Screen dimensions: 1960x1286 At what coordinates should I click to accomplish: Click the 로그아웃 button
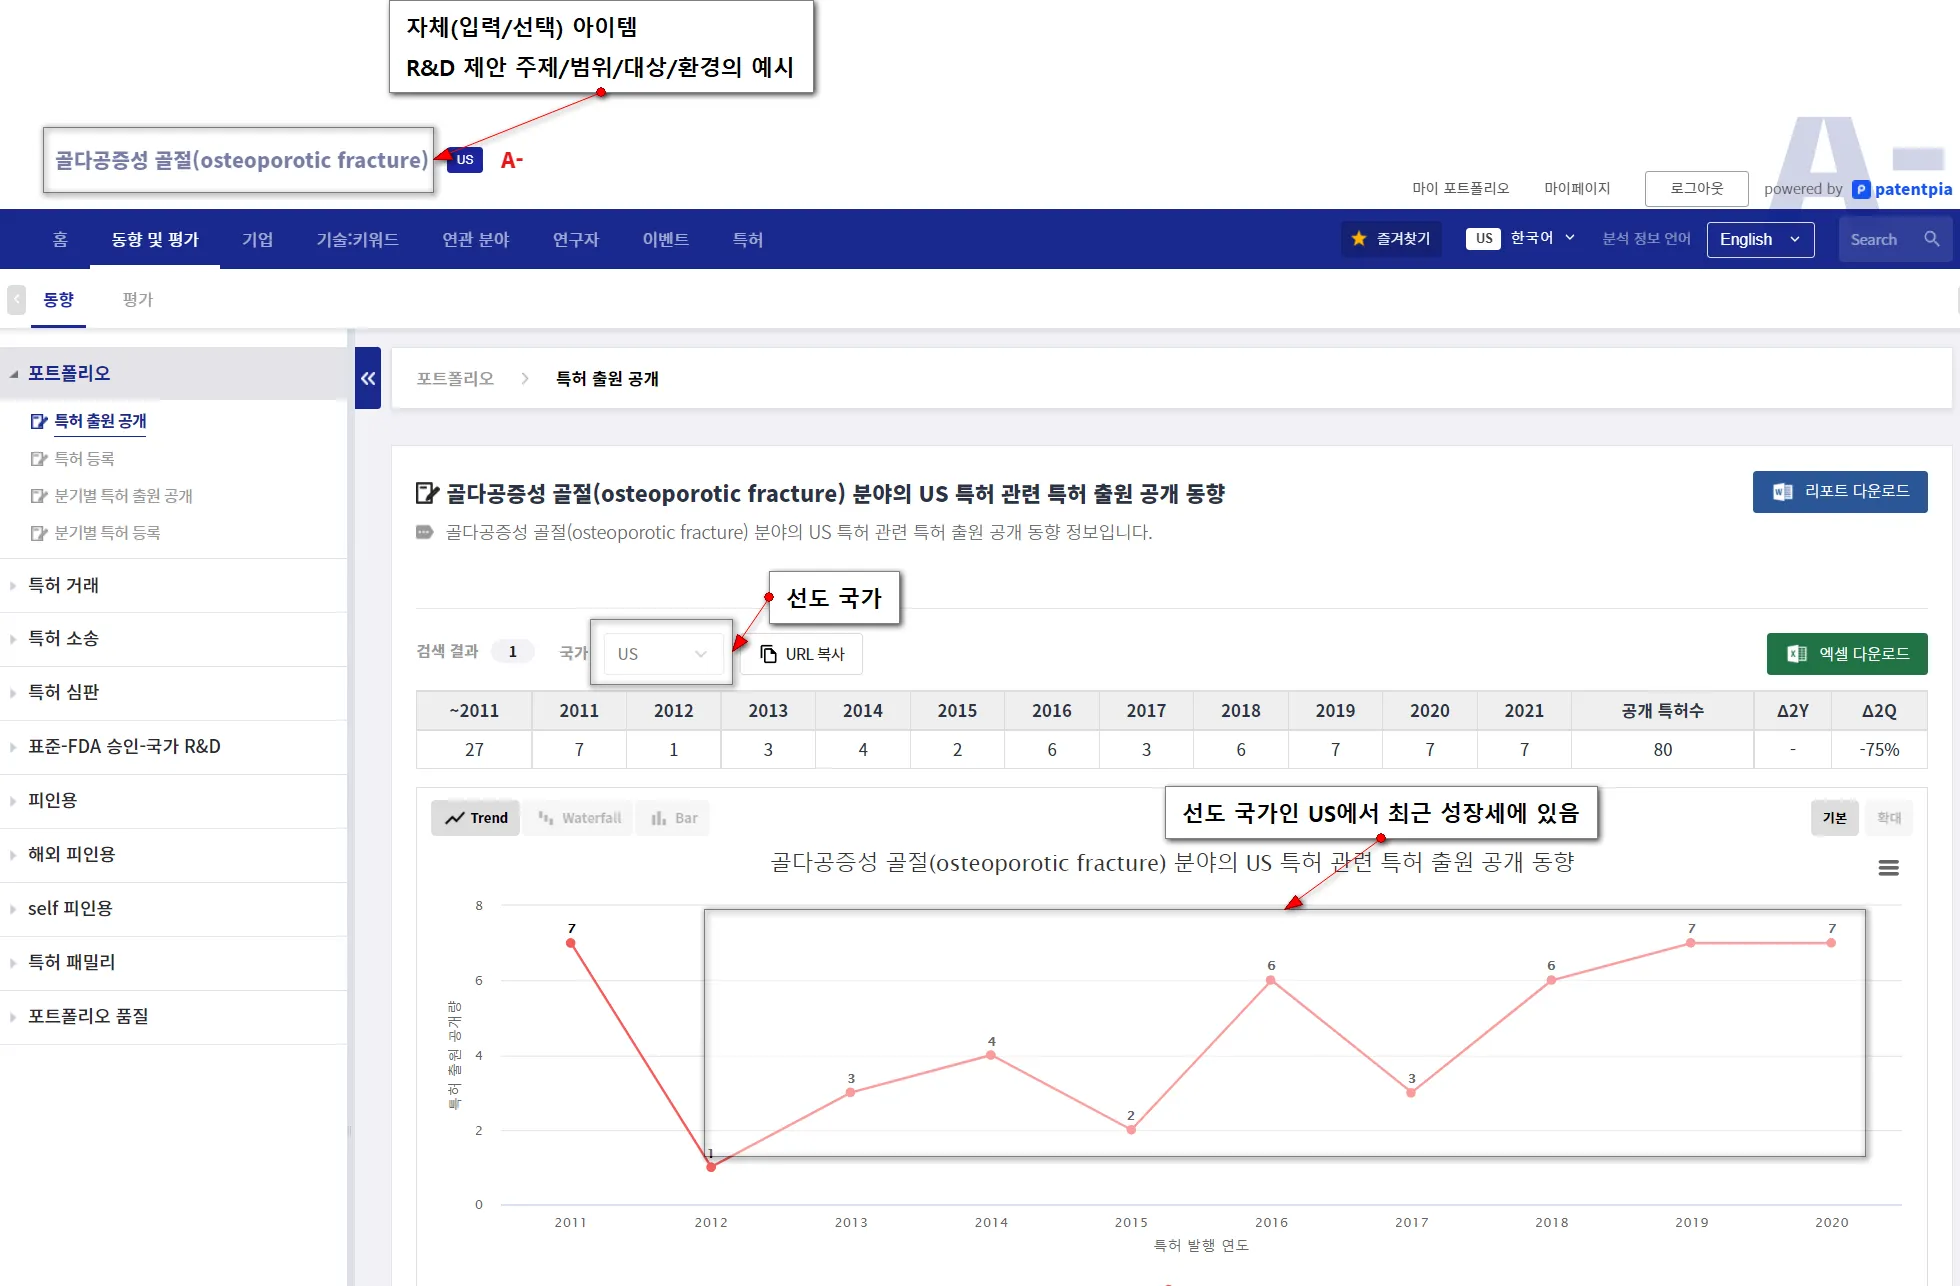[1696, 188]
